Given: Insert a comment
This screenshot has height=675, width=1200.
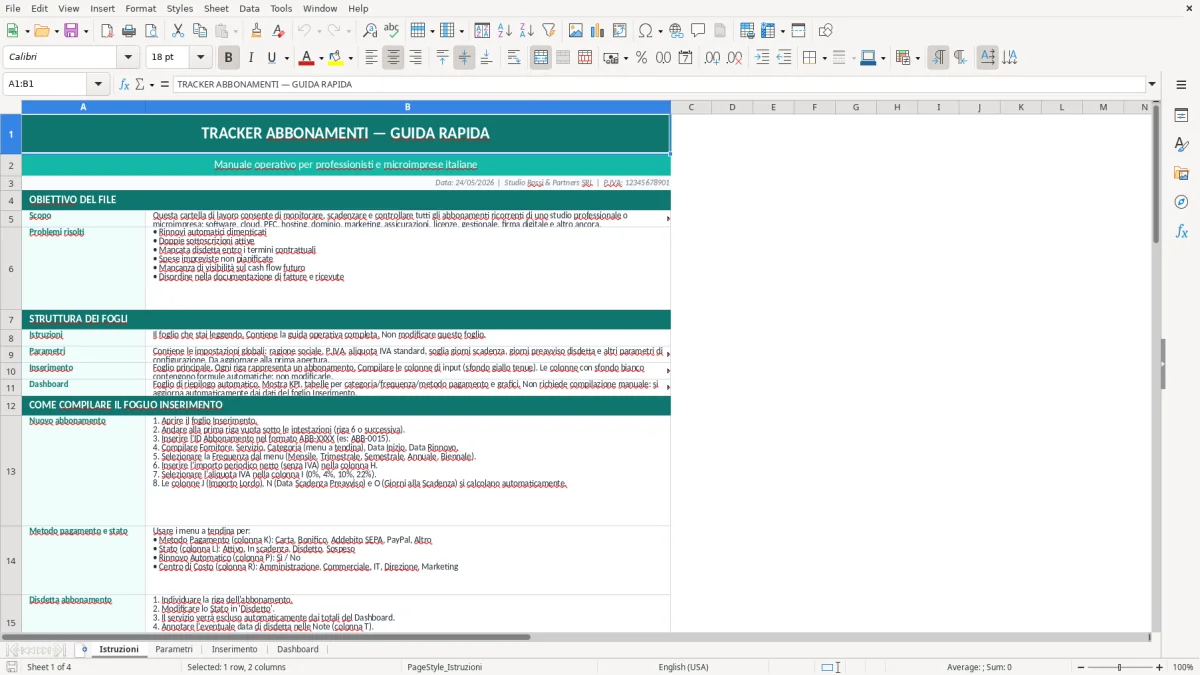Looking at the screenshot, I should [698, 31].
